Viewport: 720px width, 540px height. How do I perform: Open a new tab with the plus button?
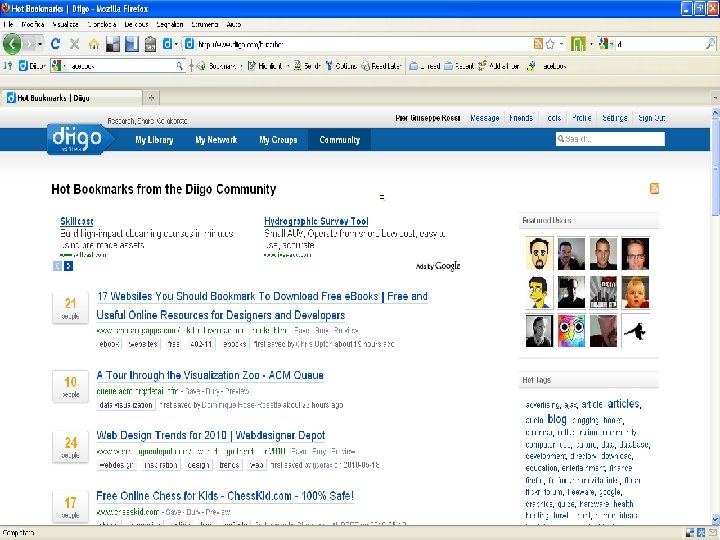click(151, 97)
